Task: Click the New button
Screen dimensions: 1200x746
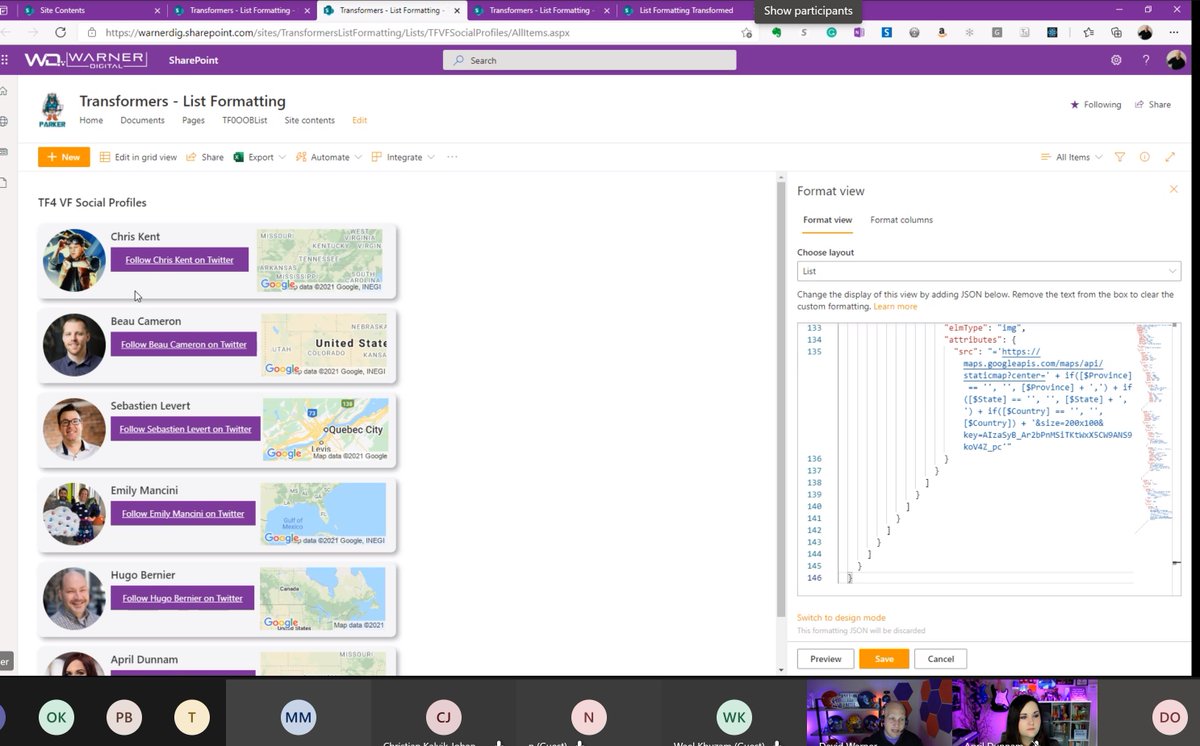Action: pyautogui.click(x=64, y=157)
